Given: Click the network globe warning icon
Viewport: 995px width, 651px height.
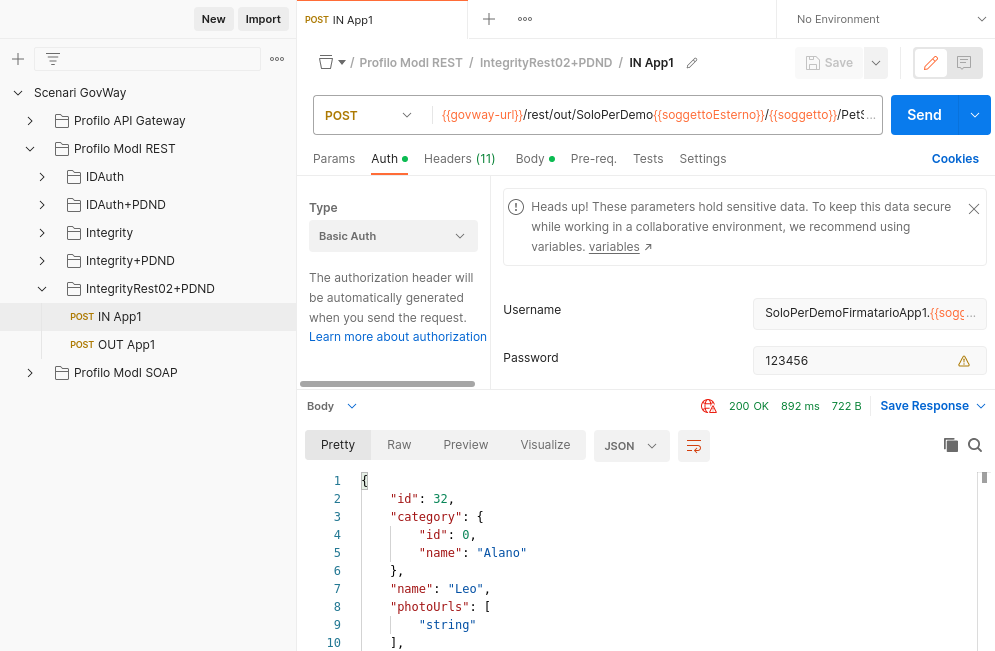Looking at the screenshot, I should pyautogui.click(x=708, y=406).
